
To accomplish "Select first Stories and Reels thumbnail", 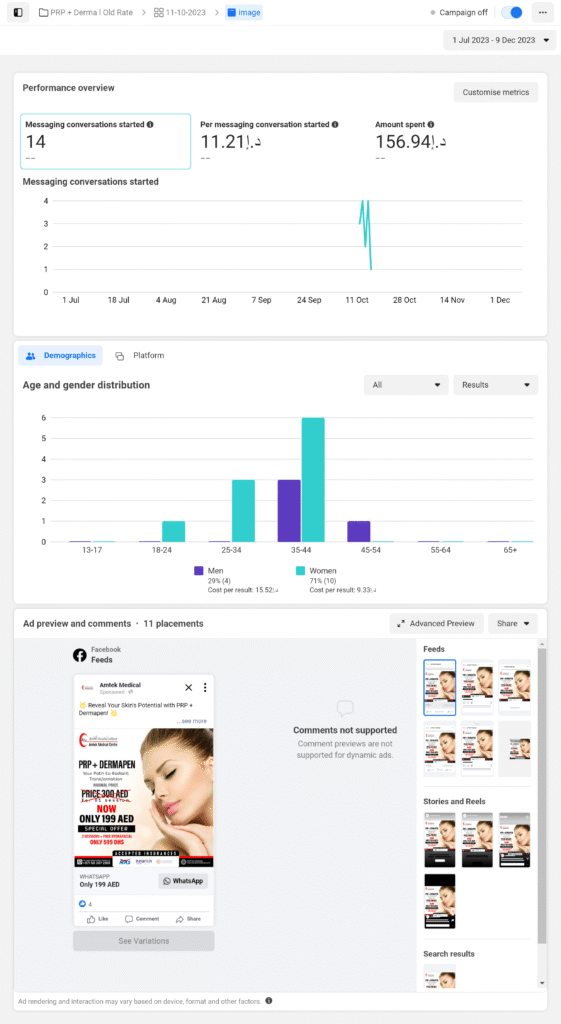I will (440, 839).
